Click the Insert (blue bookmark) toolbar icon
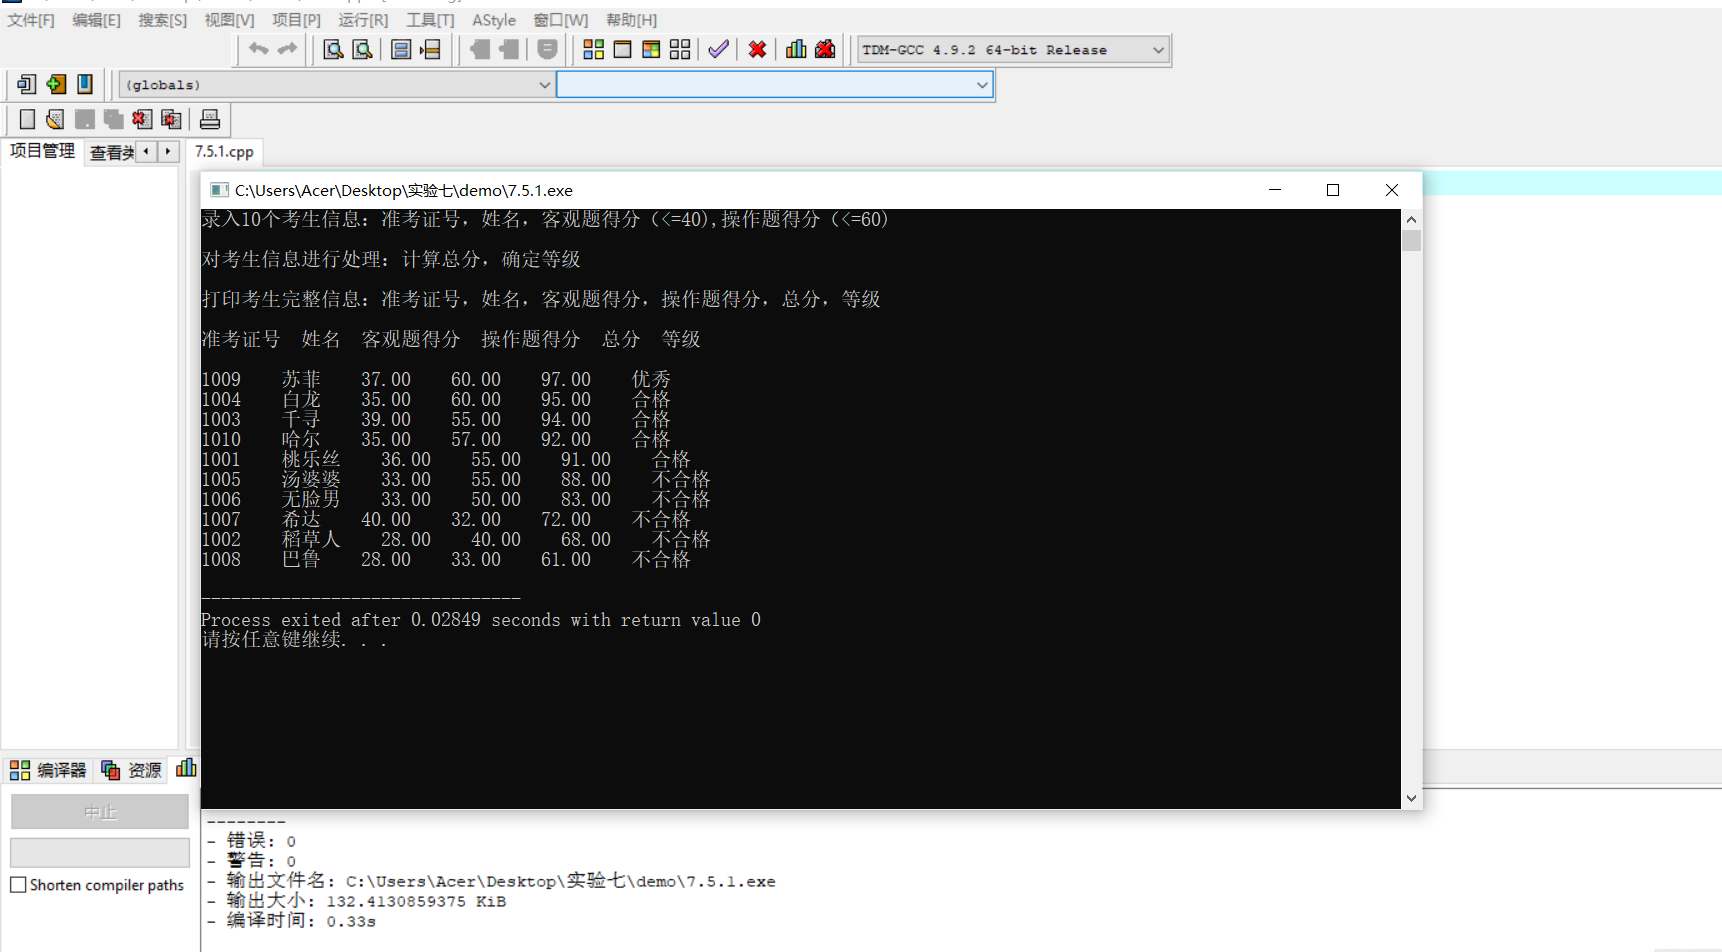The image size is (1722, 952). pyautogui.click(x=85, y=84)
